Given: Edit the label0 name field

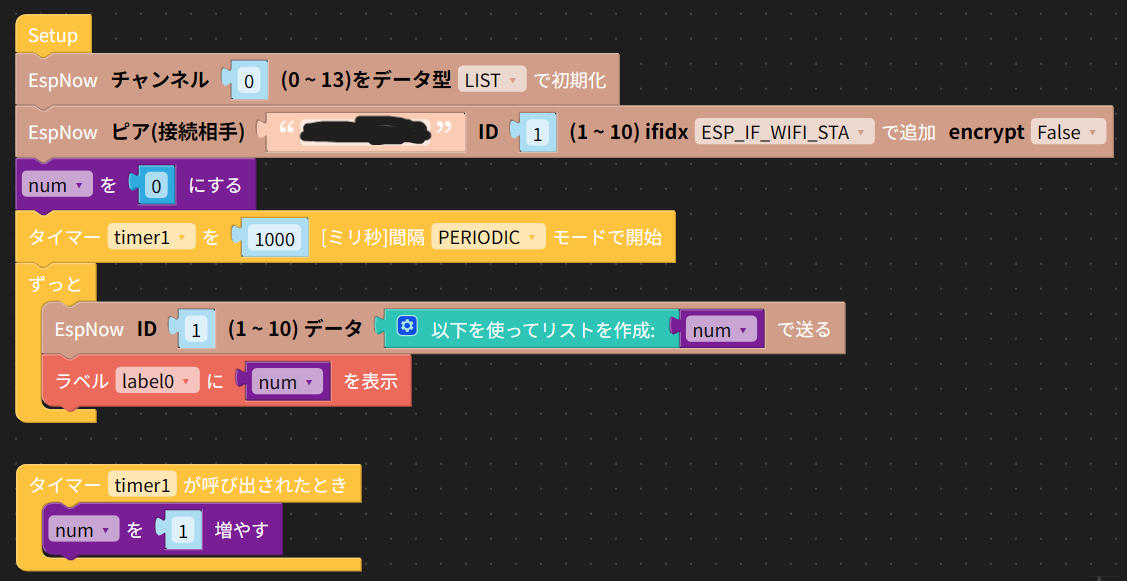Looking at the screenshot, I should (157, 380).
